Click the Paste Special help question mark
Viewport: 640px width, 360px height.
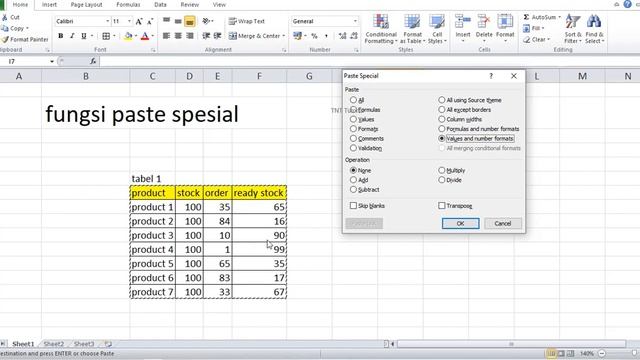pos(491,76)
